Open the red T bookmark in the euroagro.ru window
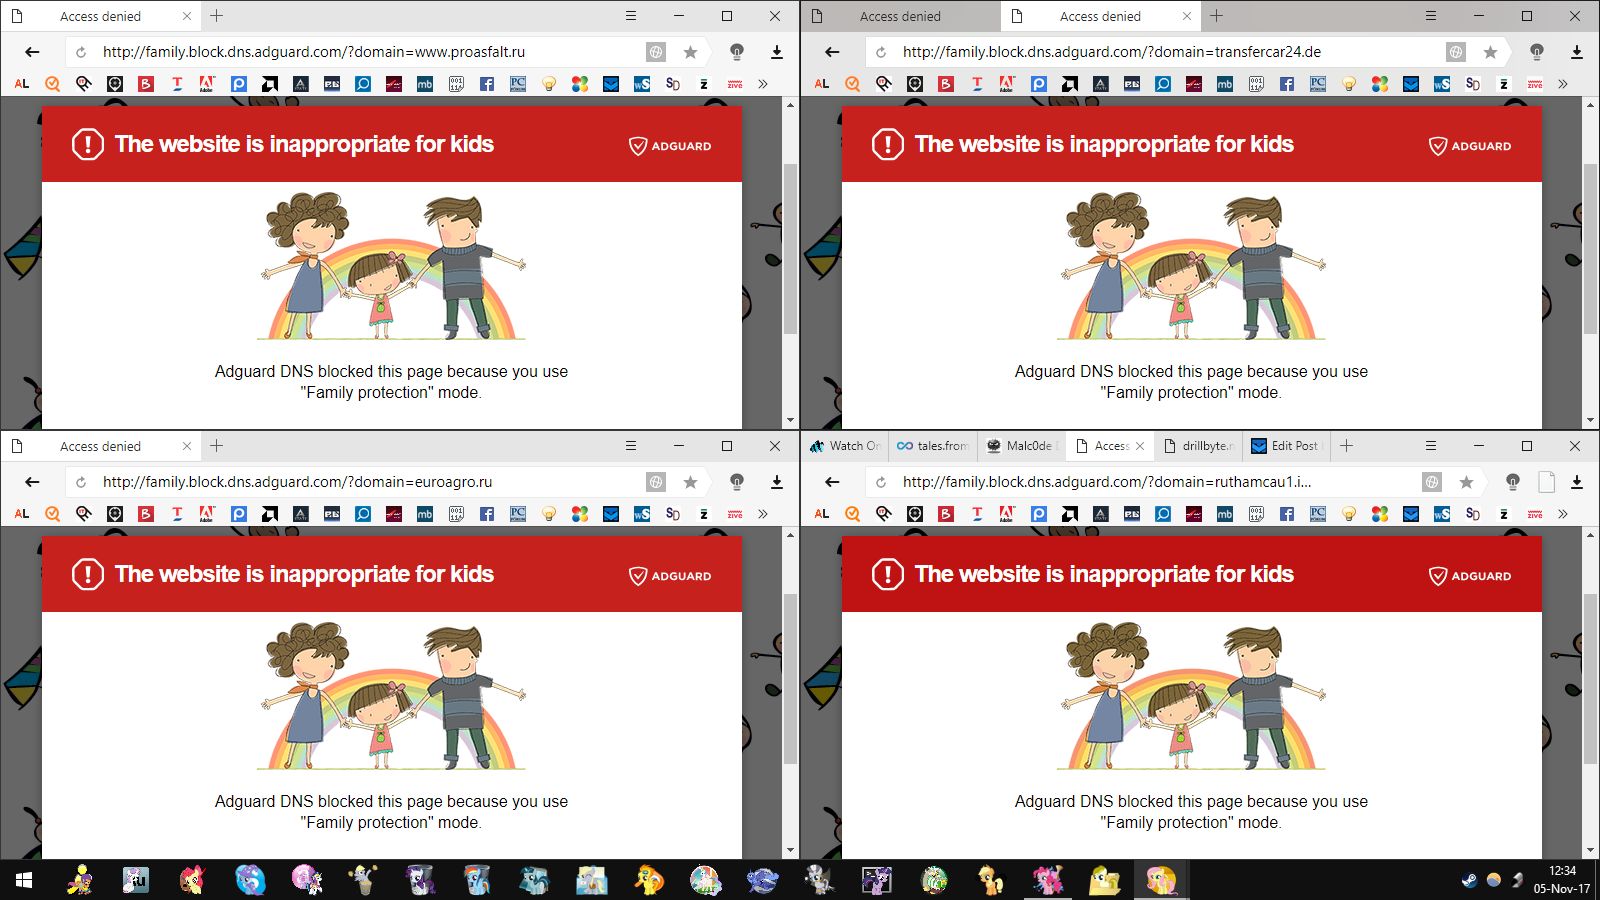 tap(177, 514)
